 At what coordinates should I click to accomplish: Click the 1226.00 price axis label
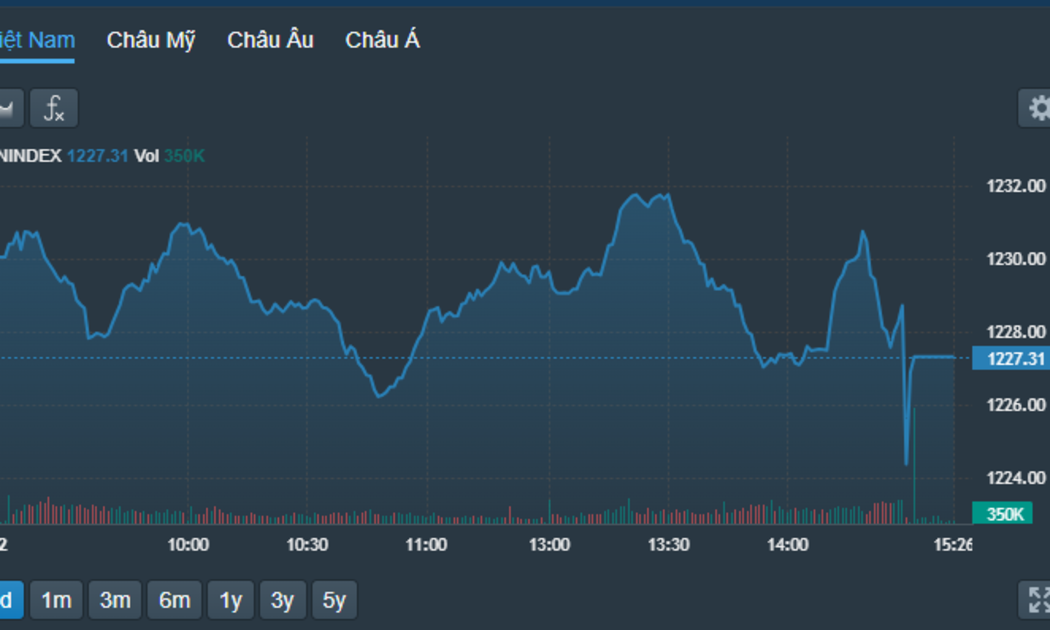click(x=1015, y=404)
